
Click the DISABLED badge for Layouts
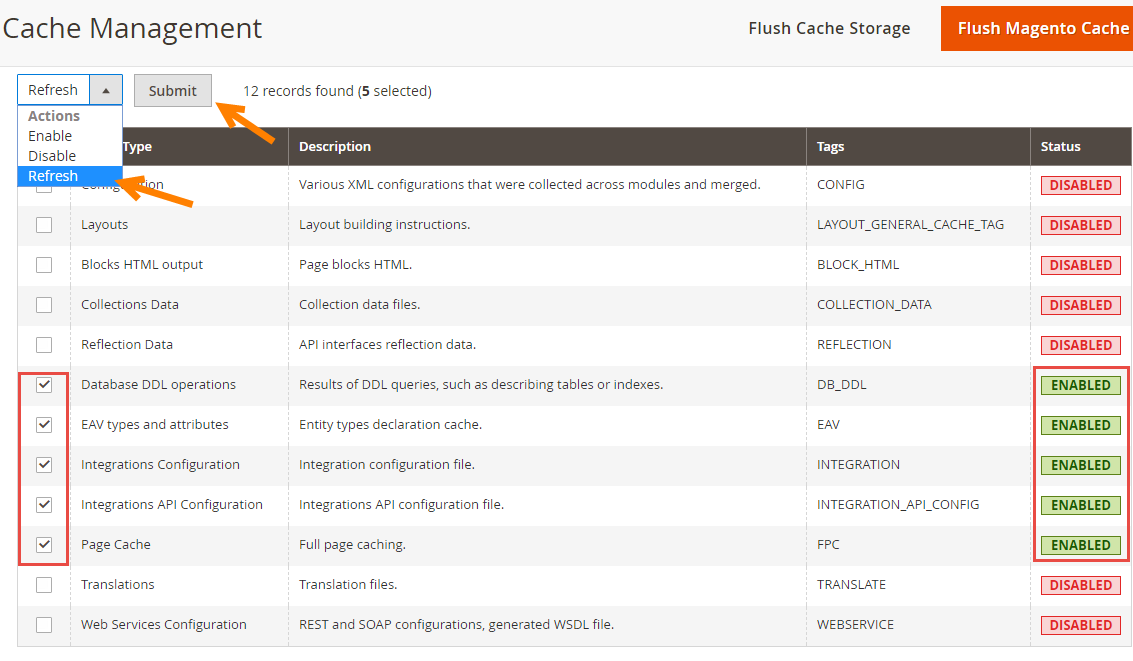tap(1080, 225)
